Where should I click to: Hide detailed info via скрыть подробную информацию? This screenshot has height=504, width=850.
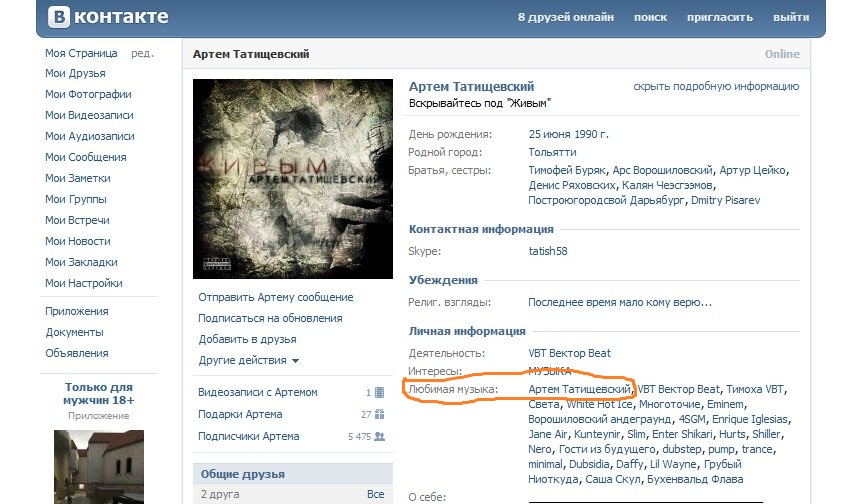(x=716, y=86)
